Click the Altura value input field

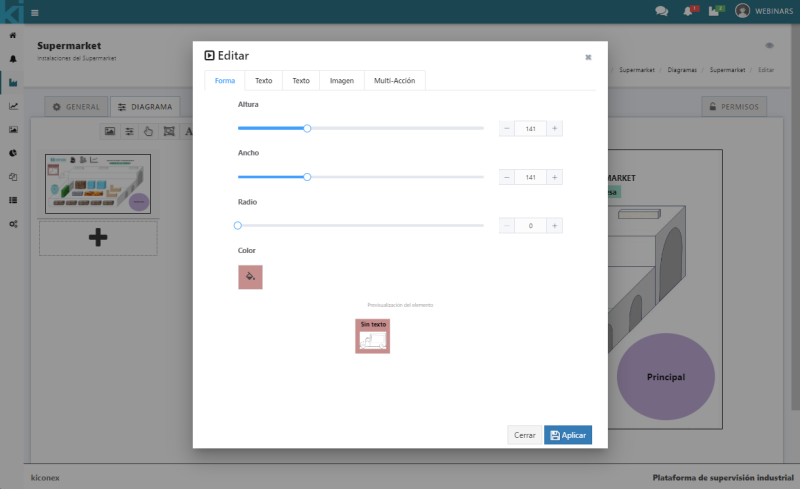click(531, 128)
